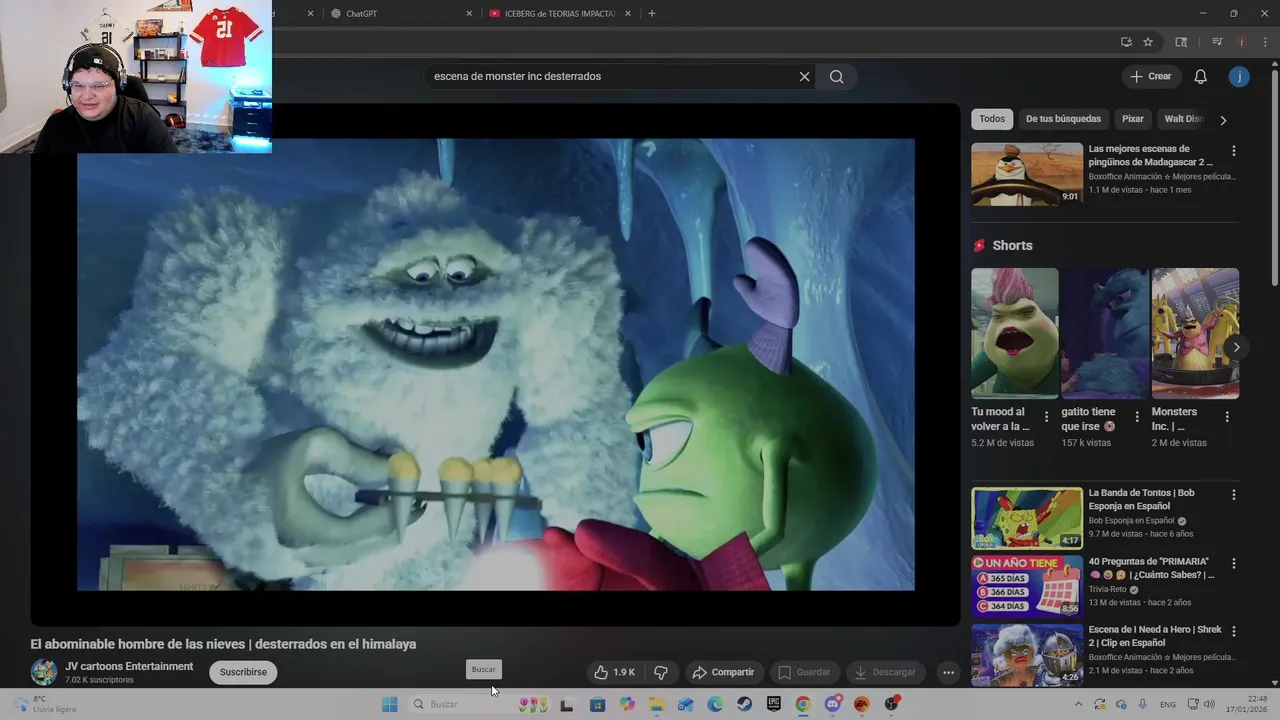
Task: Open La Banda de Tontos thumbnail
Action: coord(1027,518)
